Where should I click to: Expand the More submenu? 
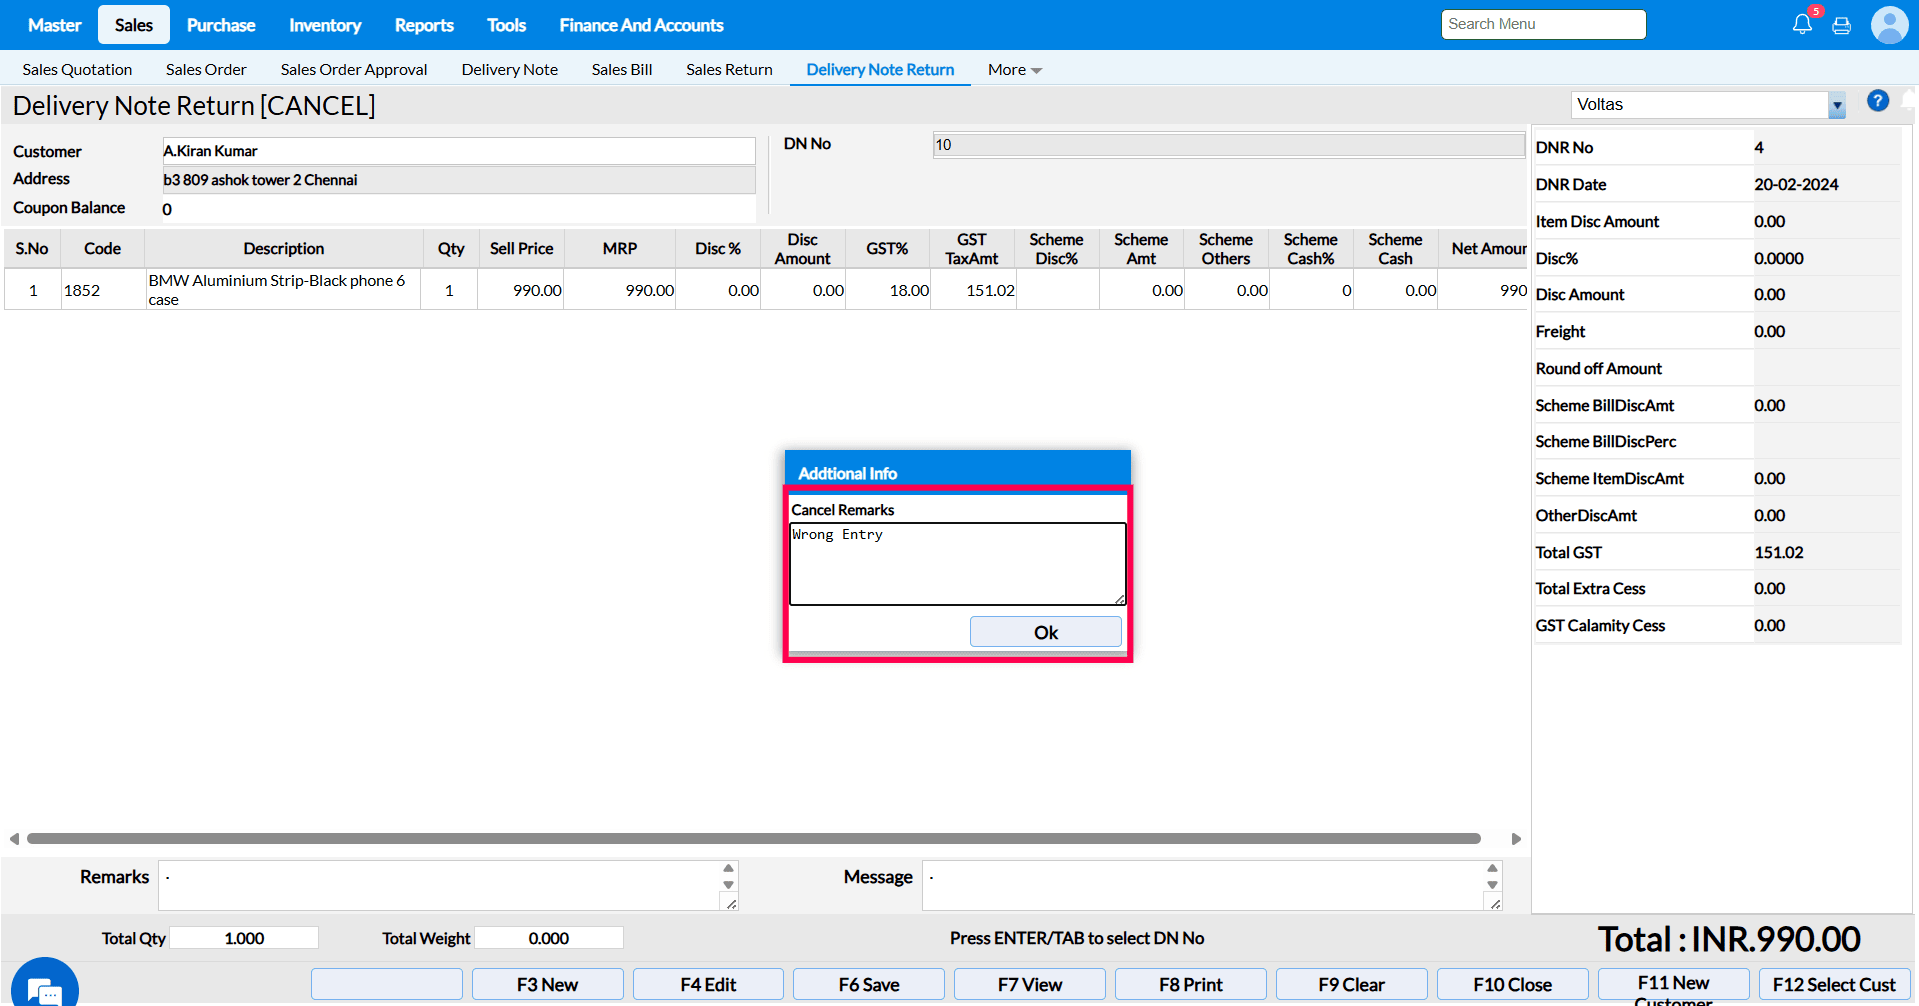(x=1014, y=70)
